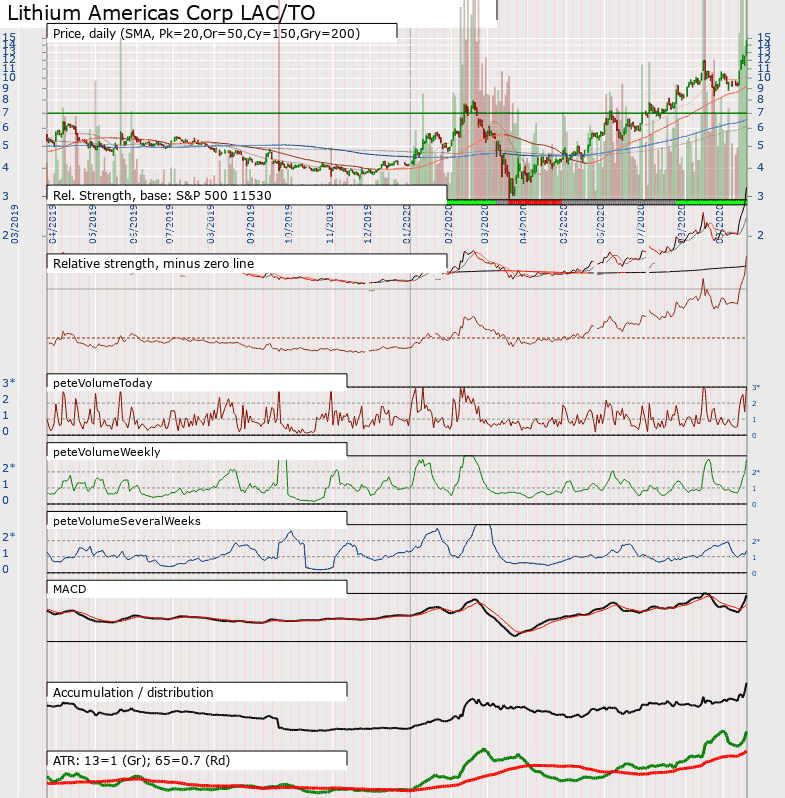Click the chart title "Lithium Americas Corp LAC/TO"
The image size is (785, 798).
pyautogui.click(x=161, y=13)
